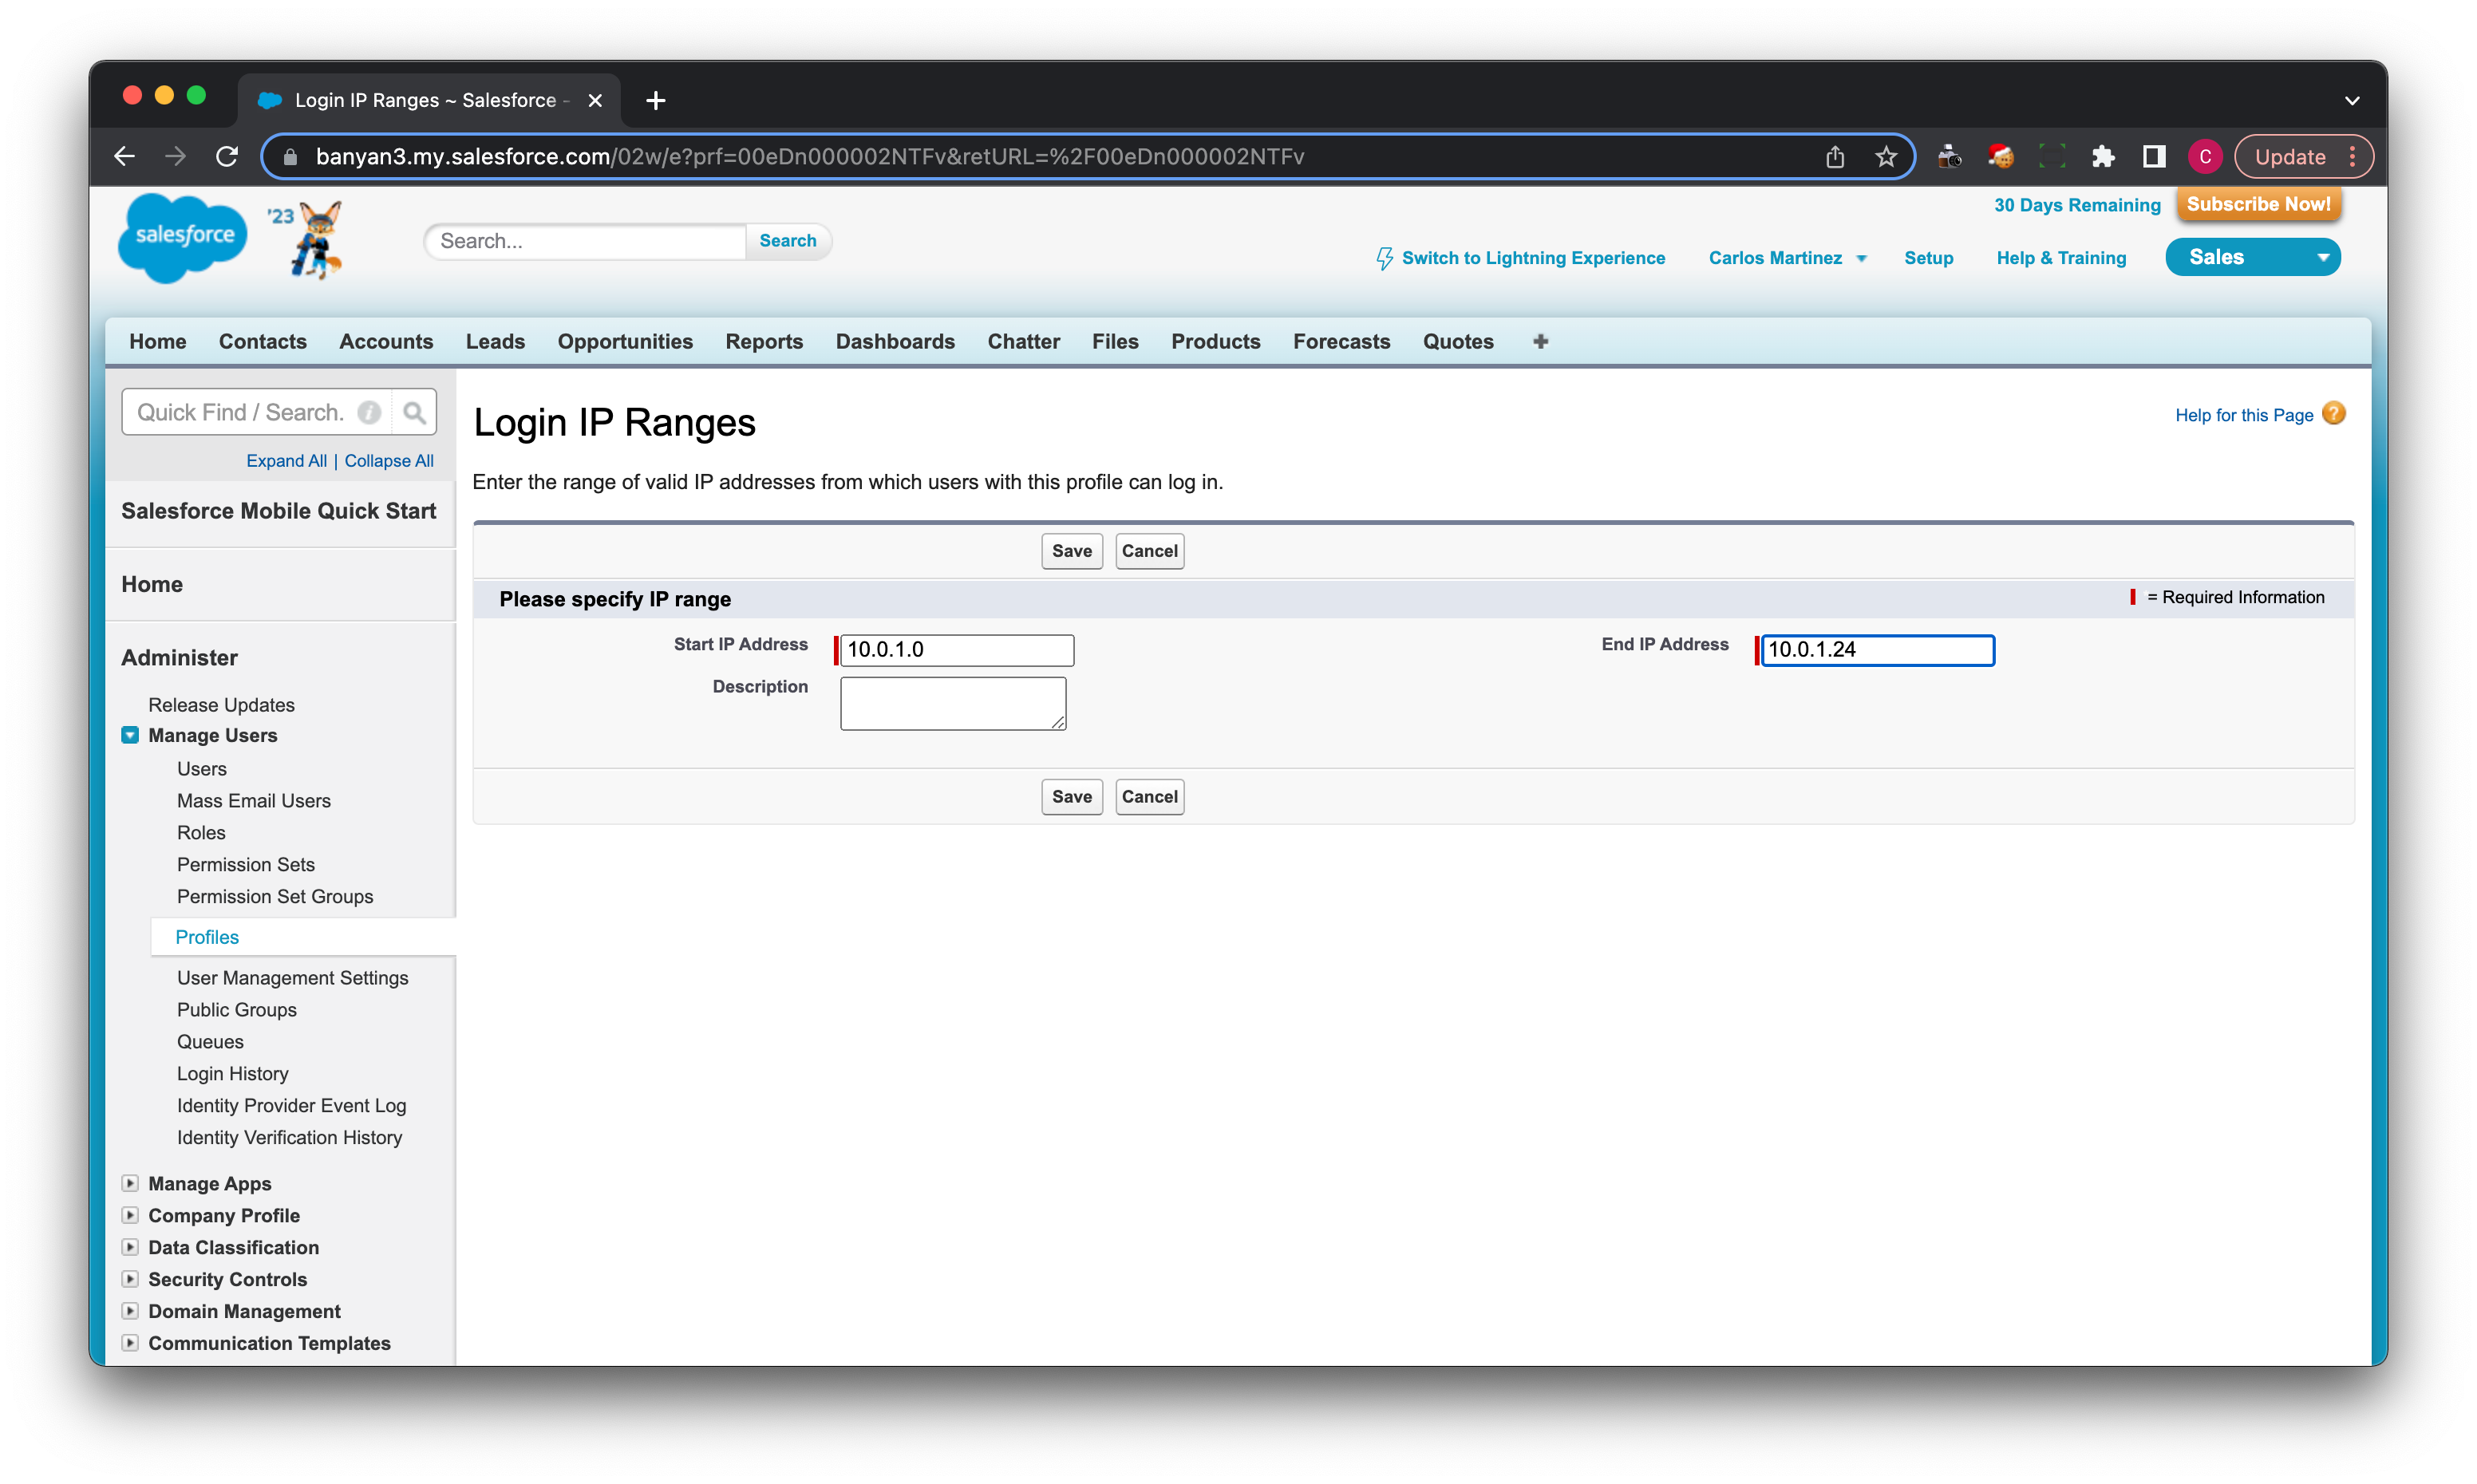Click inside the Description text area
Image resolution: width=2477 pixels, height=1484 pixels.
point(952,703)
